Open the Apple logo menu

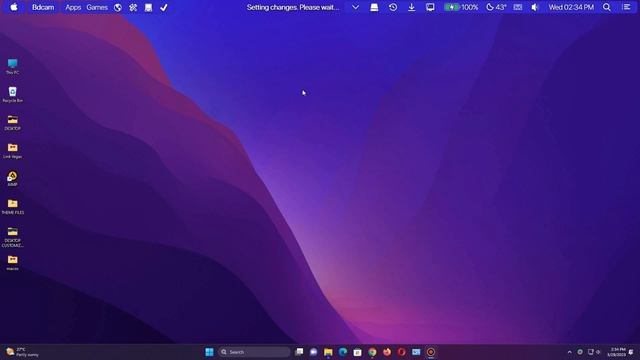click(14, 7)
